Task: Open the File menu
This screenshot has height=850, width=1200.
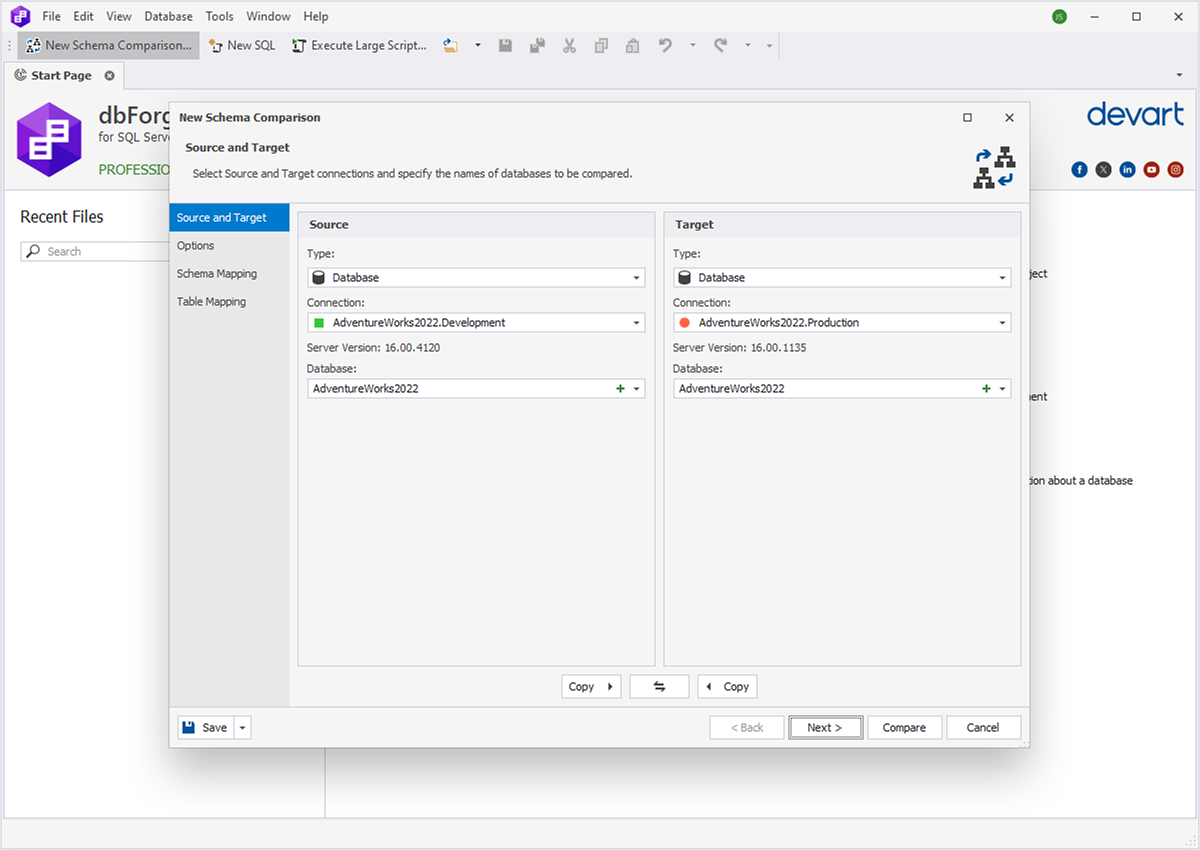Action: [x=52, y=16]
